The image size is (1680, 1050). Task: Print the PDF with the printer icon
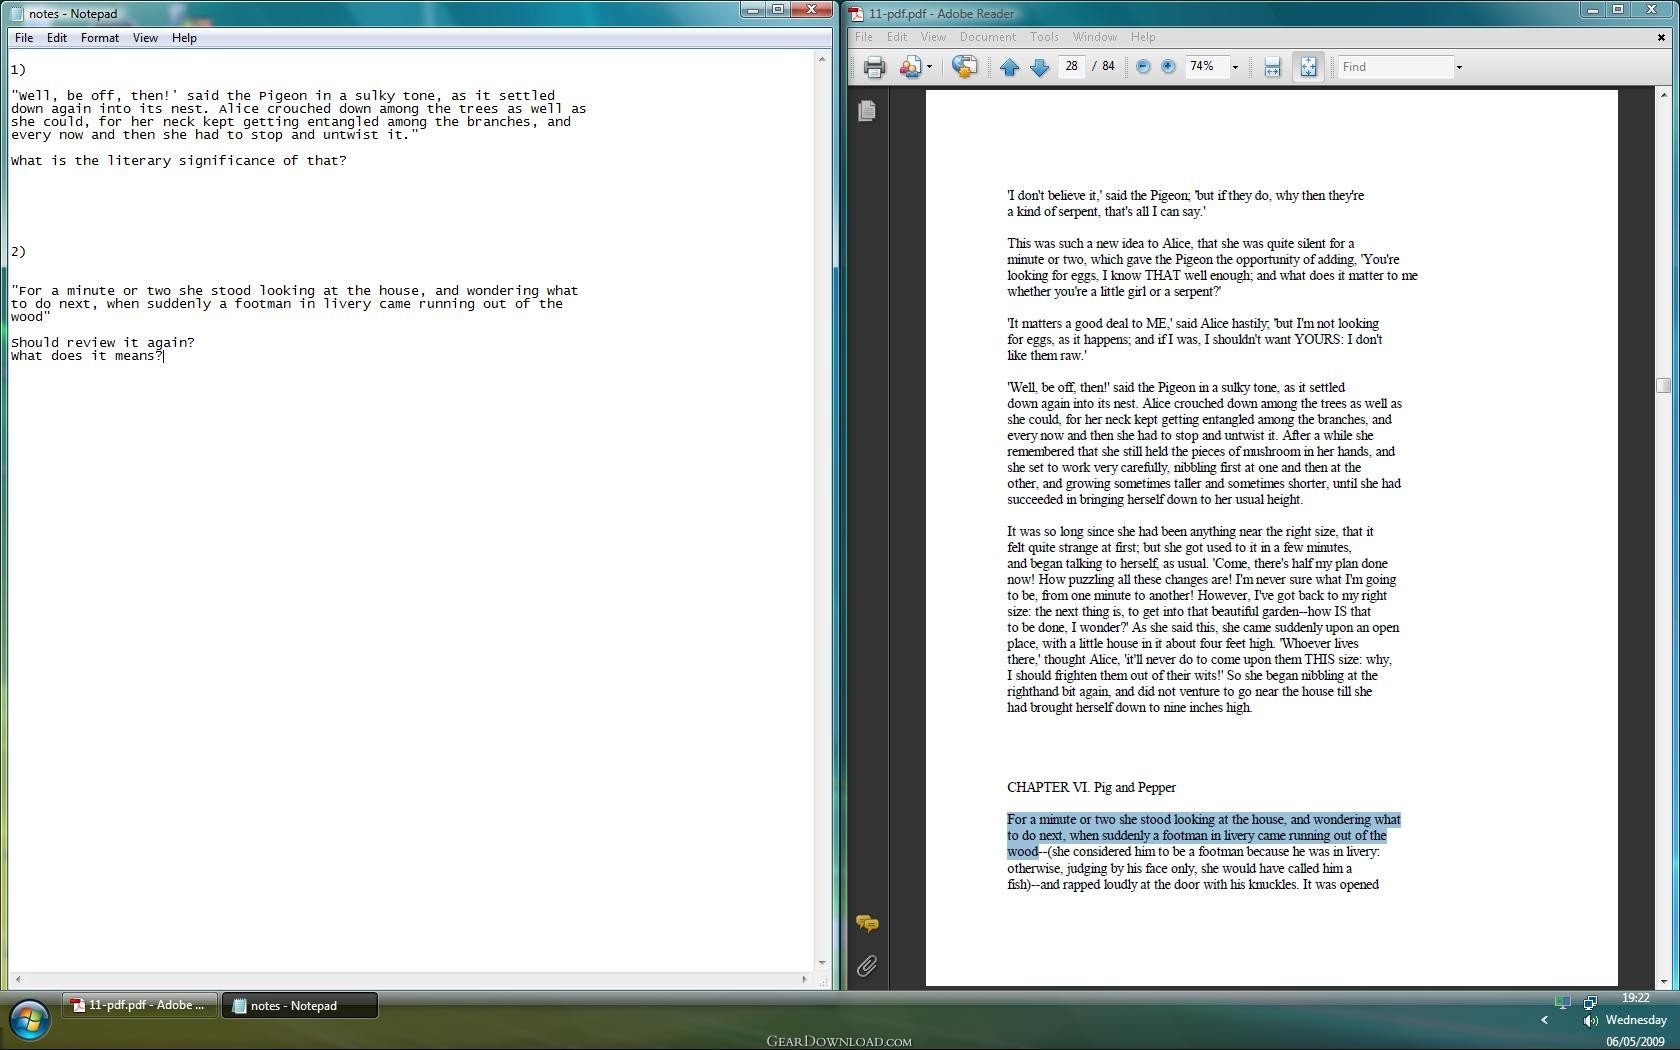(x=874, y=67)
